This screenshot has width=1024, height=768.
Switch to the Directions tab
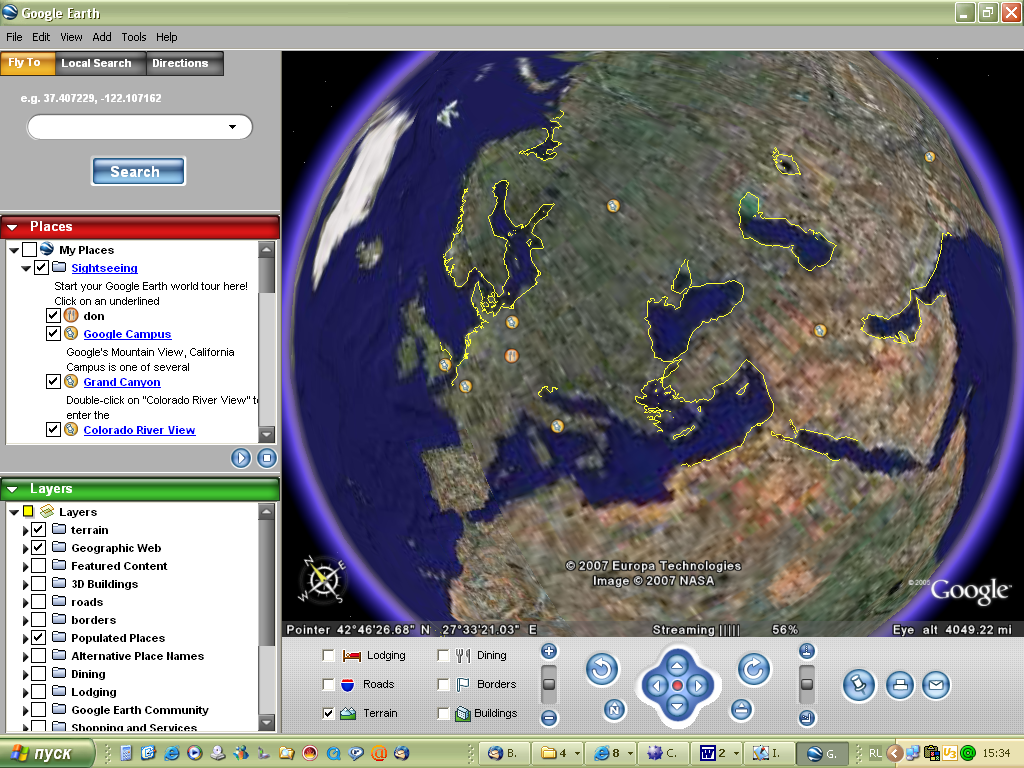point(185,63)
